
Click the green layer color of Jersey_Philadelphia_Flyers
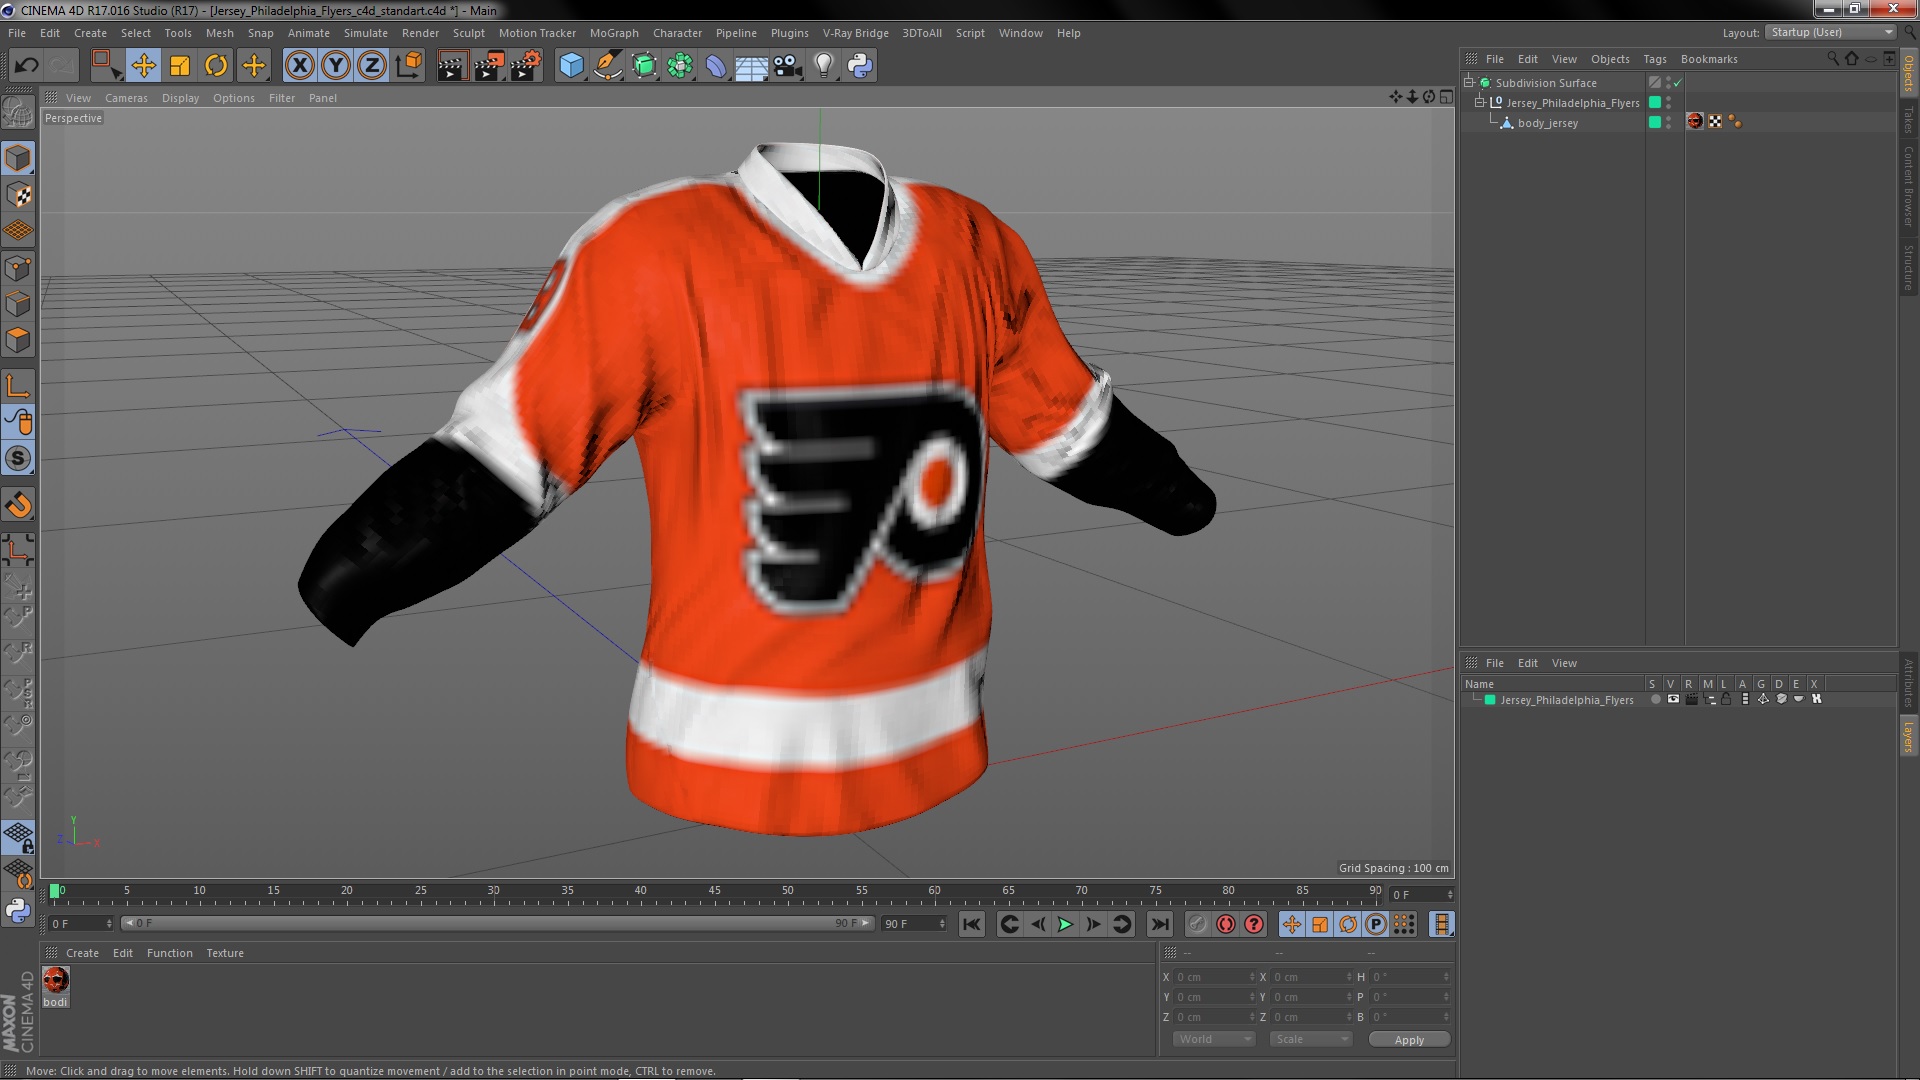tap(1490, 700)
